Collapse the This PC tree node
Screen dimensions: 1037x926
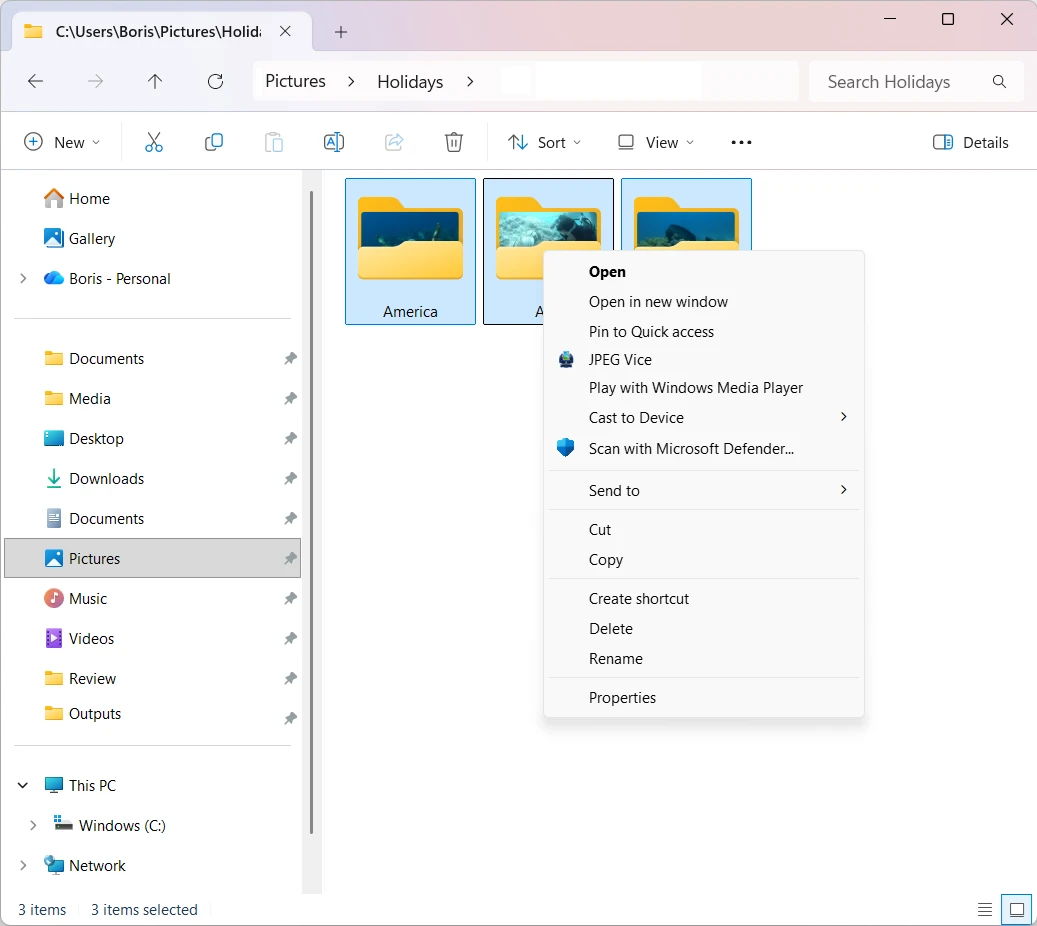pos(22,785)
